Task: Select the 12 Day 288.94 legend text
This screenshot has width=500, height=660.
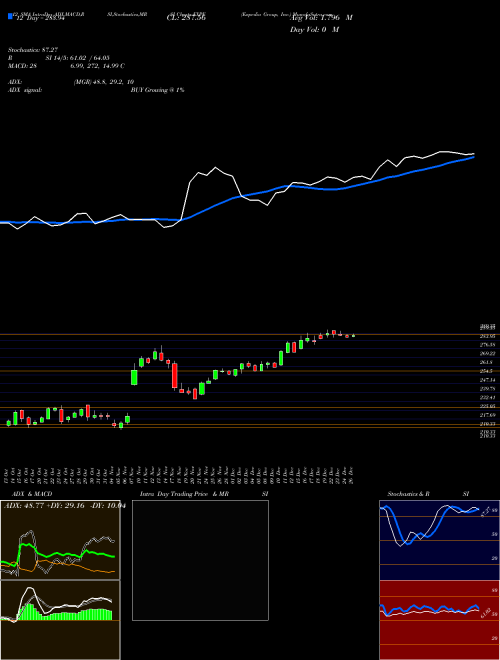Action: coord(40,19)
